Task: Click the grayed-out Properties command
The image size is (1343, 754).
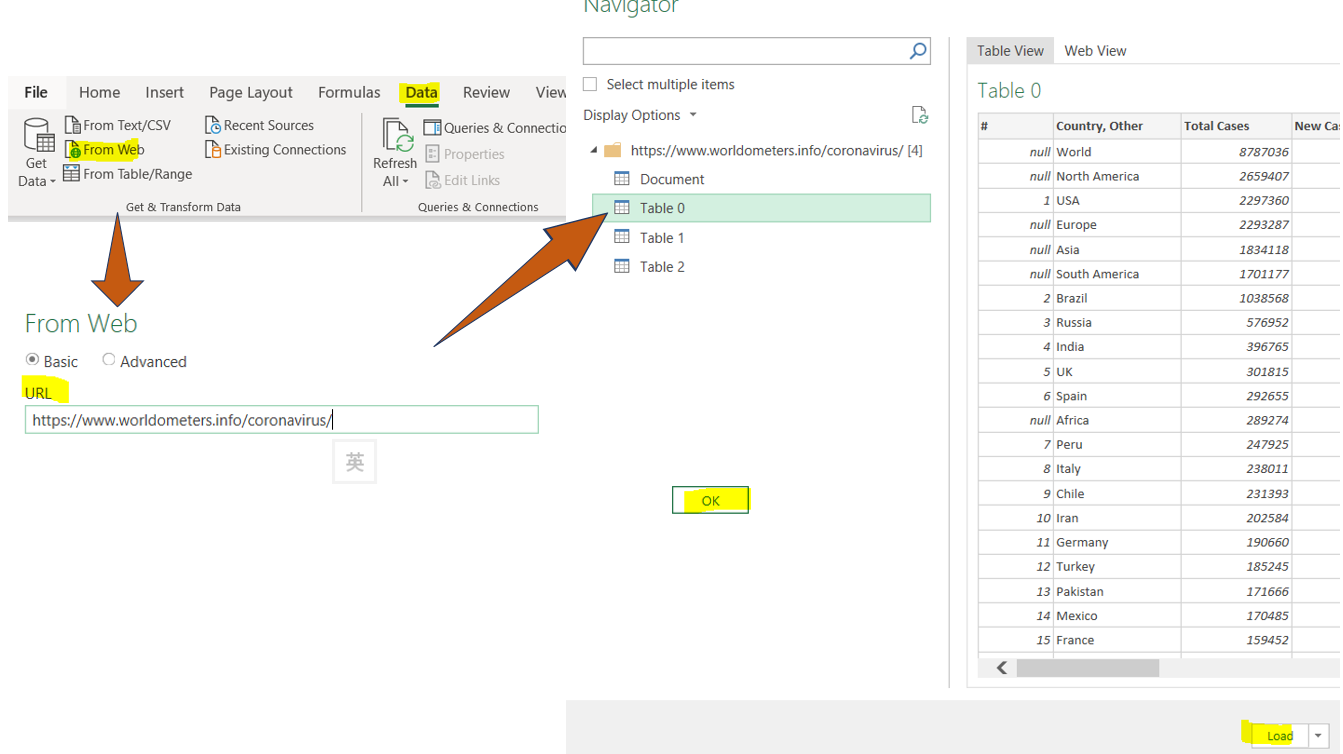Action: 464,154
